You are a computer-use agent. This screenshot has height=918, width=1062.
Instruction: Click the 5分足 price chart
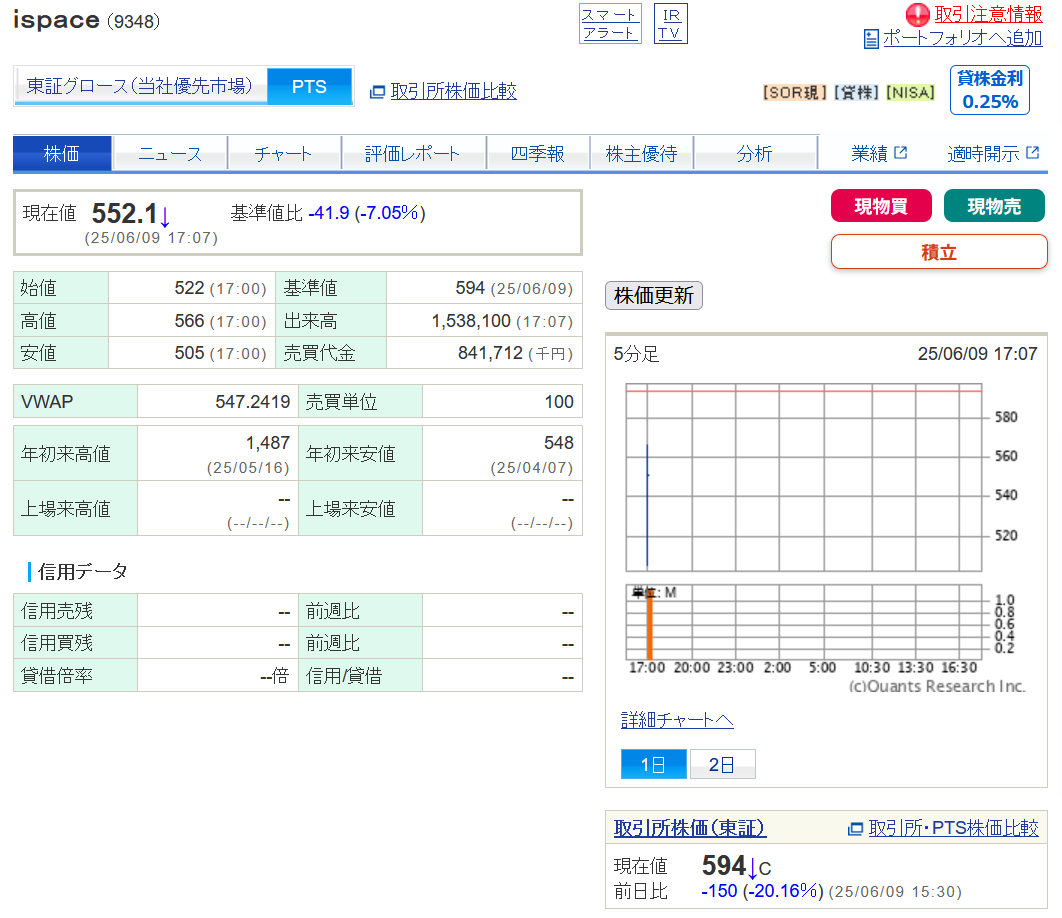(803, 478)
